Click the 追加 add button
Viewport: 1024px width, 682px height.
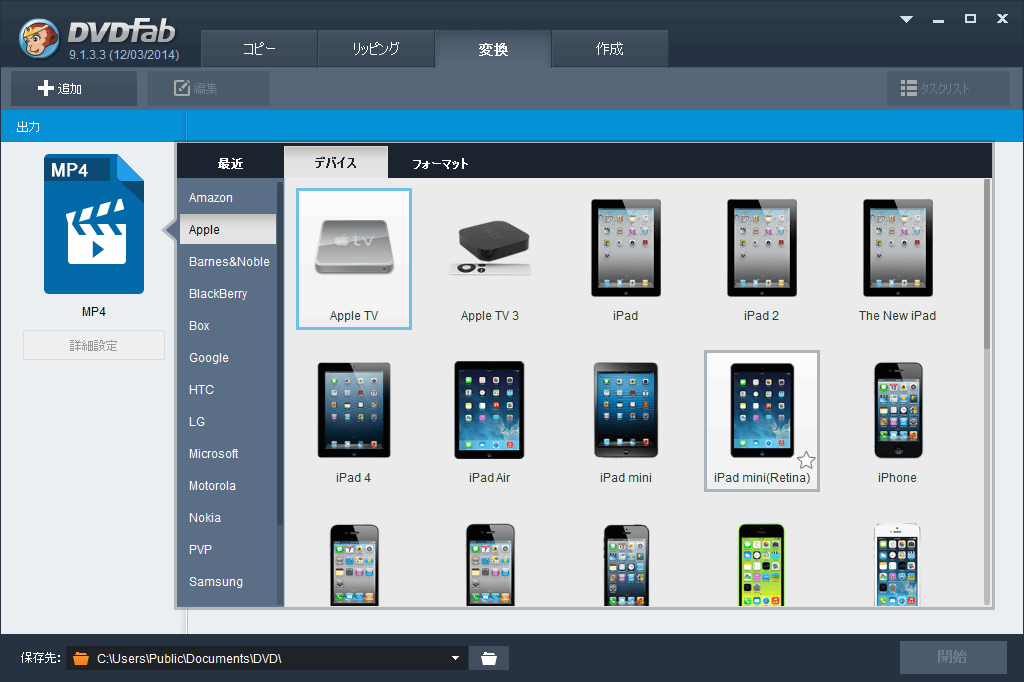tap(74, 88)
